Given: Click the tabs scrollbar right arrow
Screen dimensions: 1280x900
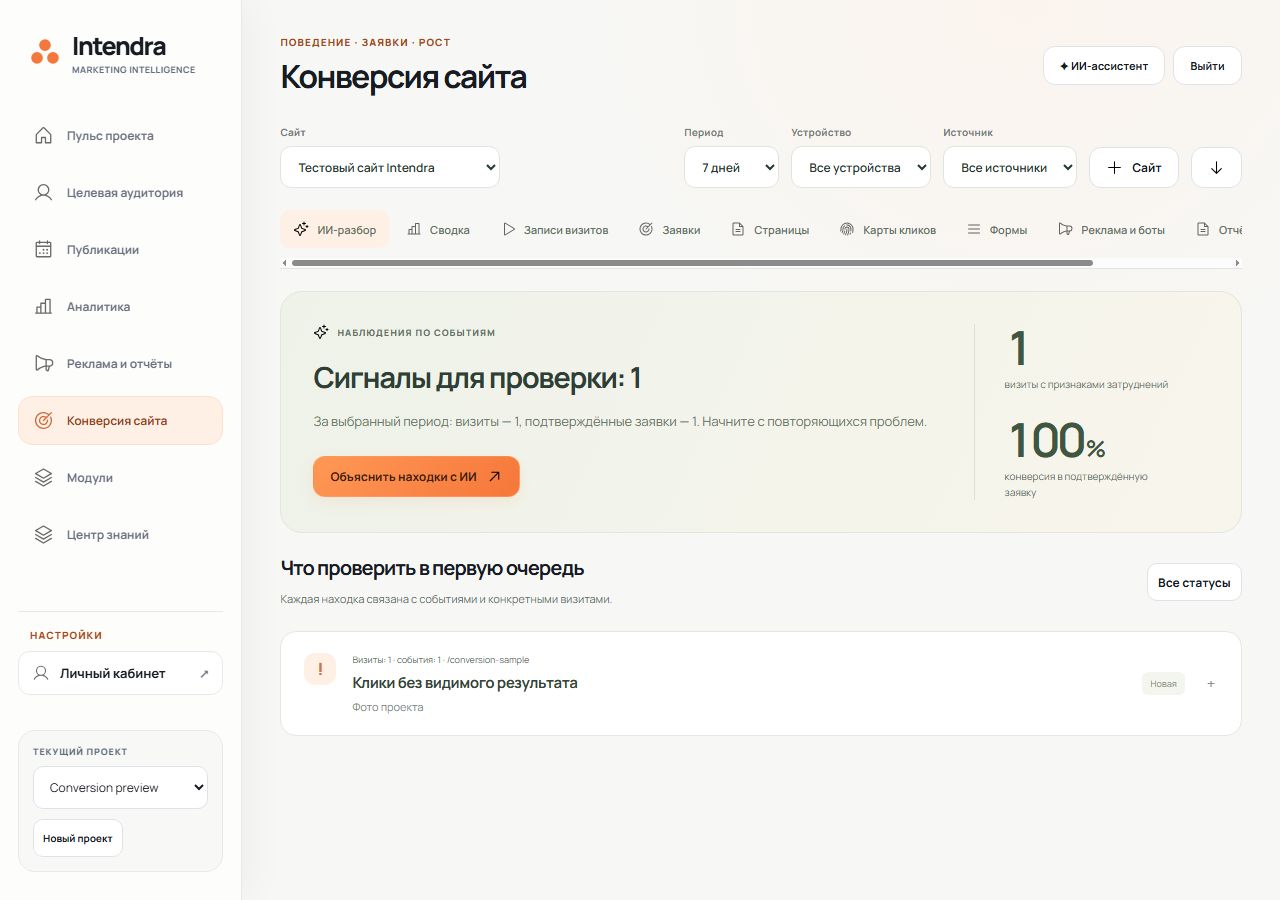Looking at the screenshot, I should [x=1237, y=263].
